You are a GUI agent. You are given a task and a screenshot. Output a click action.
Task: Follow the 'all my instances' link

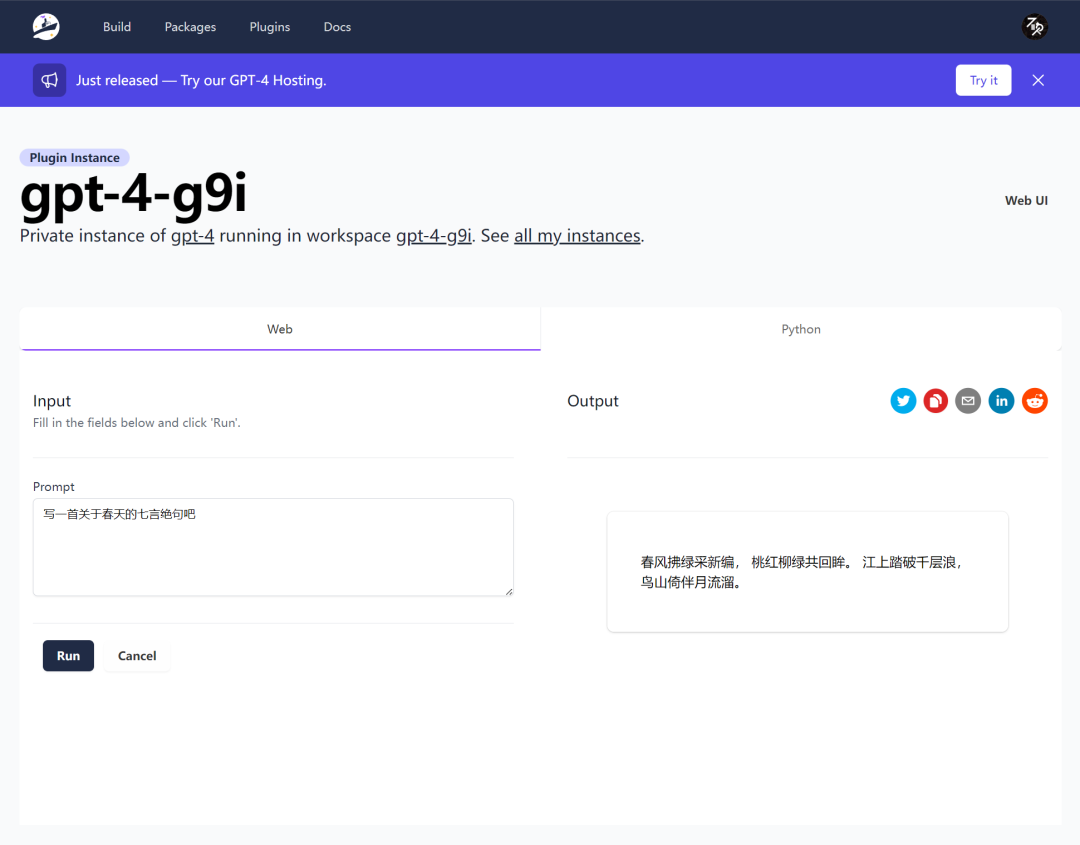click(x=577, y=236)
